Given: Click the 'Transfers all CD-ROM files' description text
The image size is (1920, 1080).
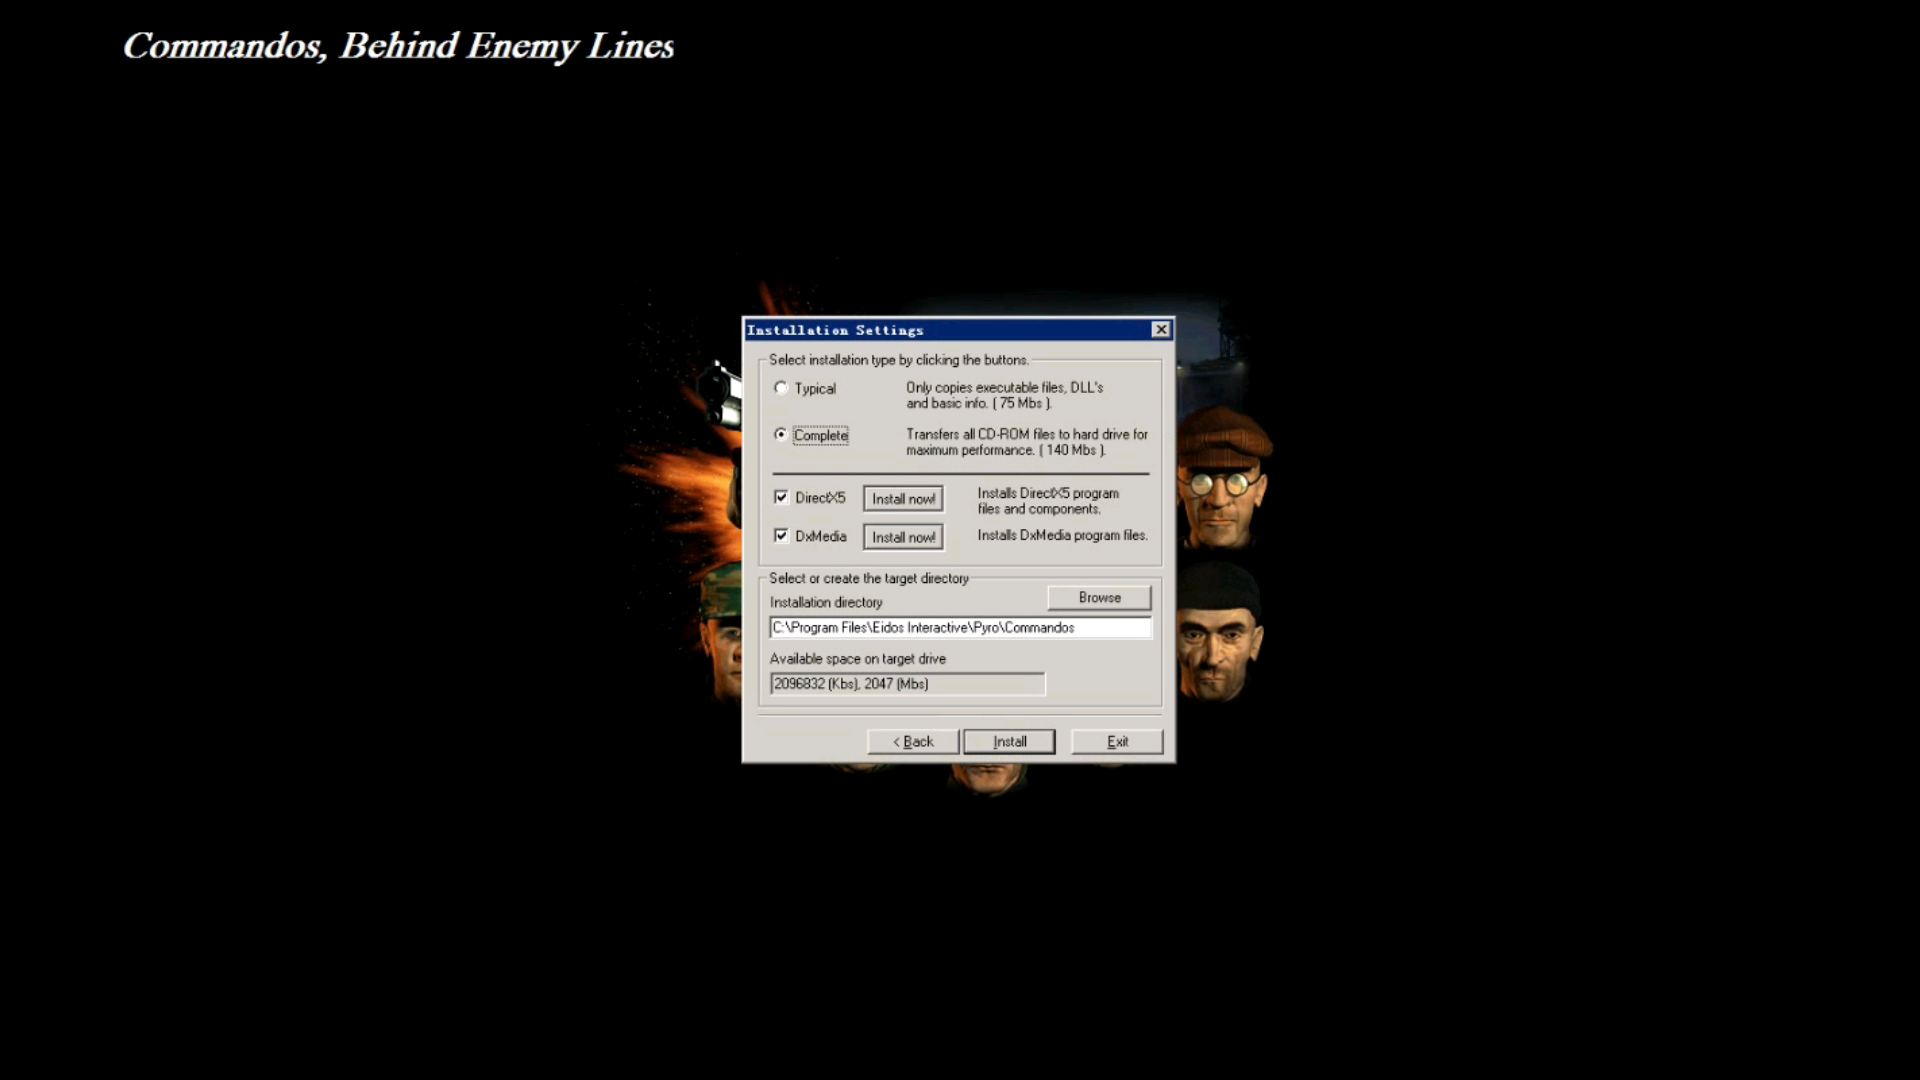Looking at the screenshot, I should (1027, 442).
